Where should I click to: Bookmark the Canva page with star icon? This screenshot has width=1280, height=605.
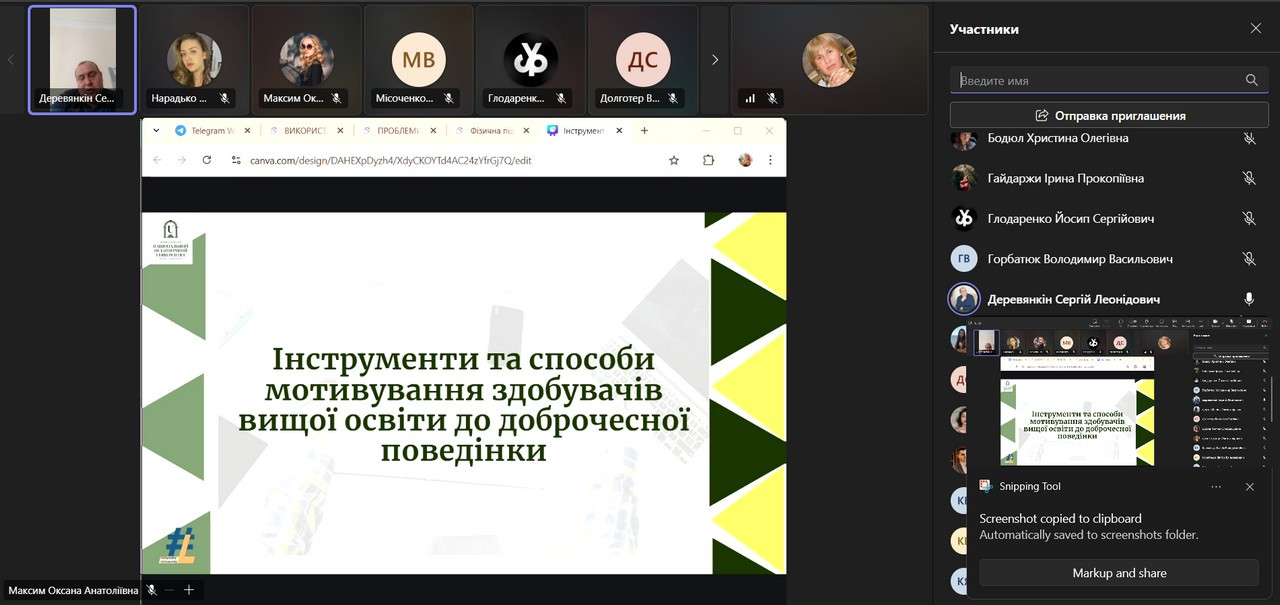pyautogui.click(x=674, y=160)
